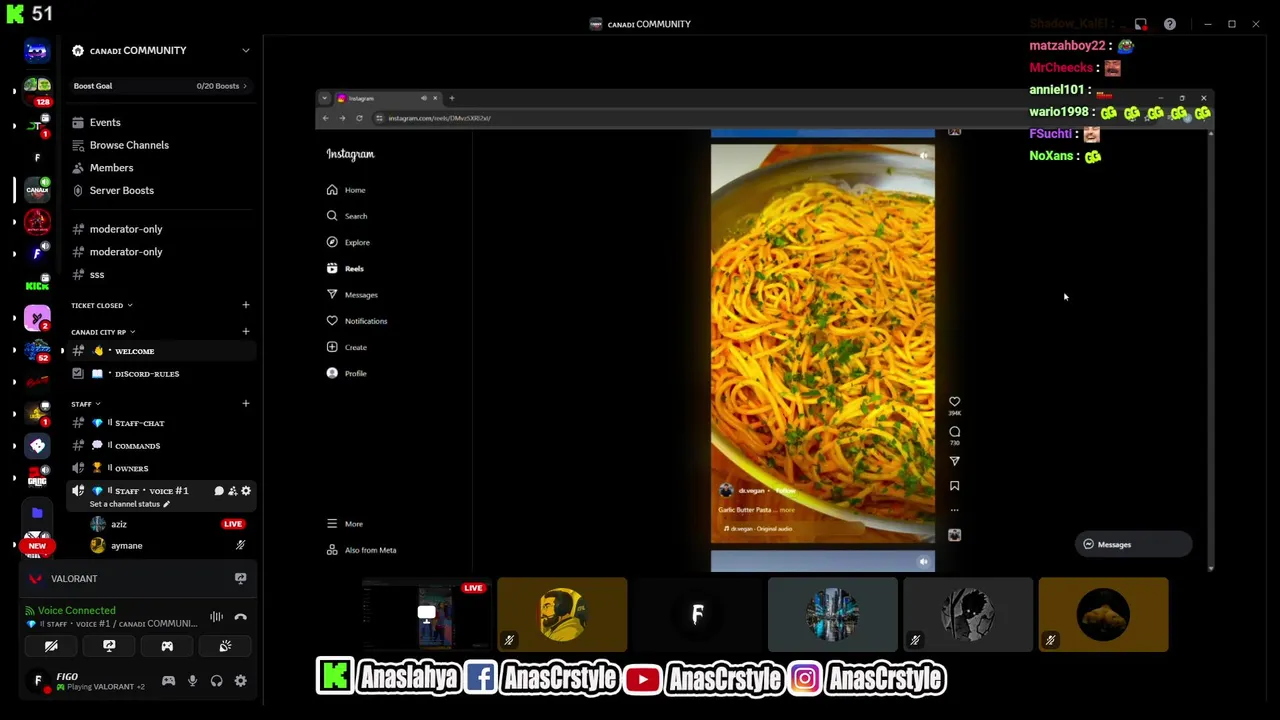This screenshot has width=1280, height=720.
Task: Open Events in the server sidebar
Action: tap(105, 122)
